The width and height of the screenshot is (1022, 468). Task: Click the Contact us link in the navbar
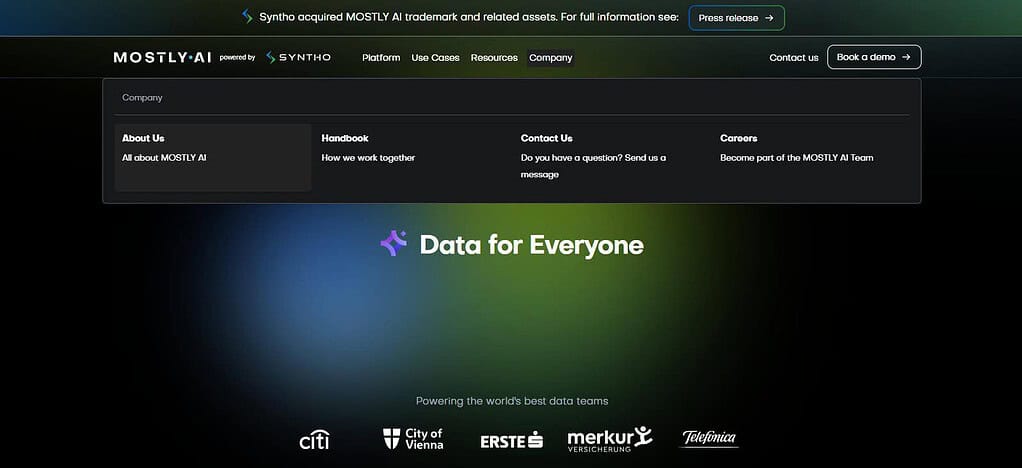point(794,57)
